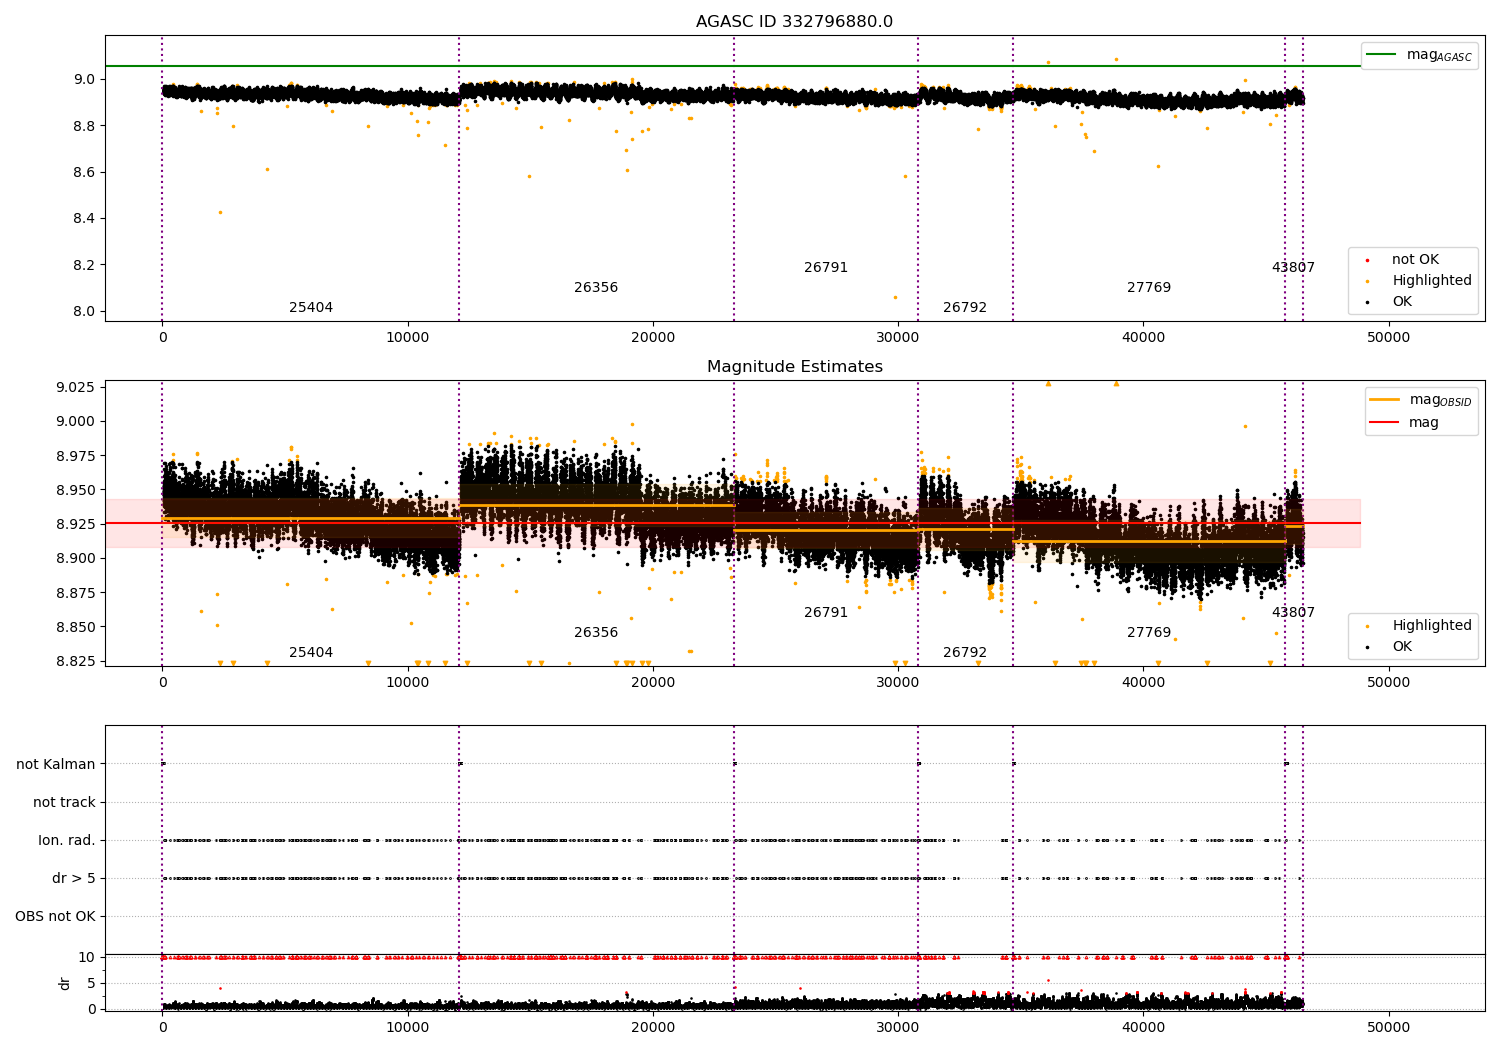Click OBSID label 26356 in the top plot
Image resolution: width=1500 pixels, height=1050 pixels.
point(596,288)
